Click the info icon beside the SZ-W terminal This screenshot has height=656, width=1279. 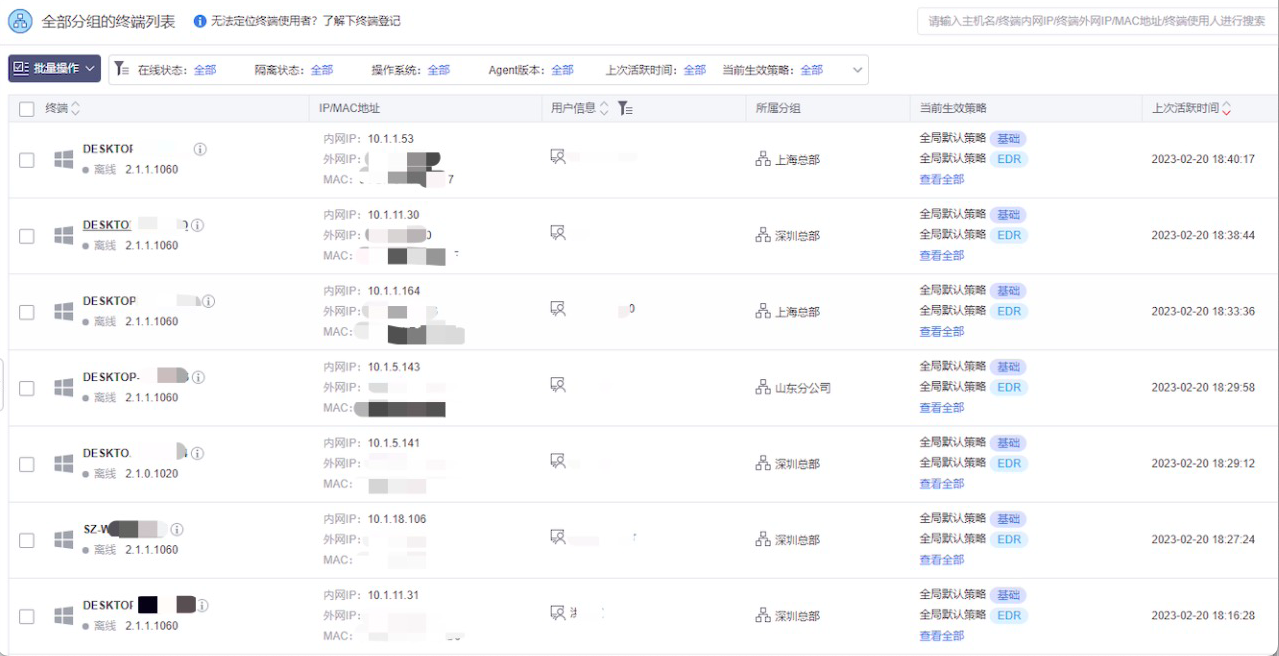[x=176, y=529]
